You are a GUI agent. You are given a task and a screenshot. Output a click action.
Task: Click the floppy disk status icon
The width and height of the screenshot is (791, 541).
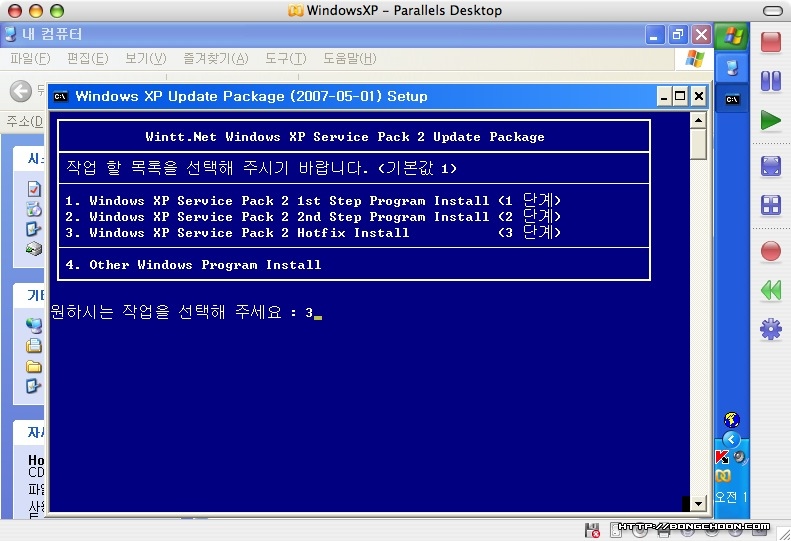click(592, 530)
